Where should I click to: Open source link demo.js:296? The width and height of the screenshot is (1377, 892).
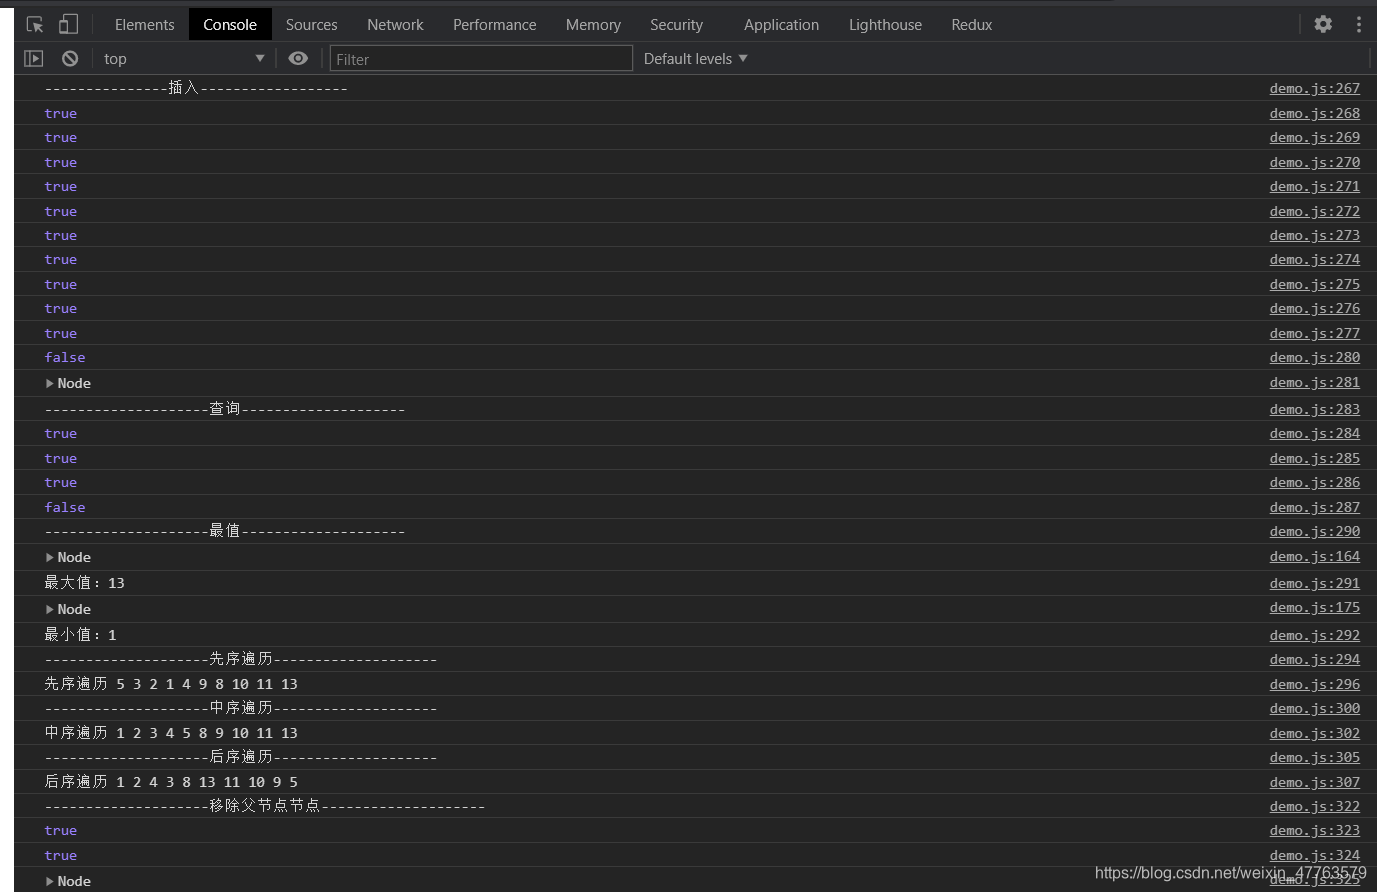point(1314,684)
